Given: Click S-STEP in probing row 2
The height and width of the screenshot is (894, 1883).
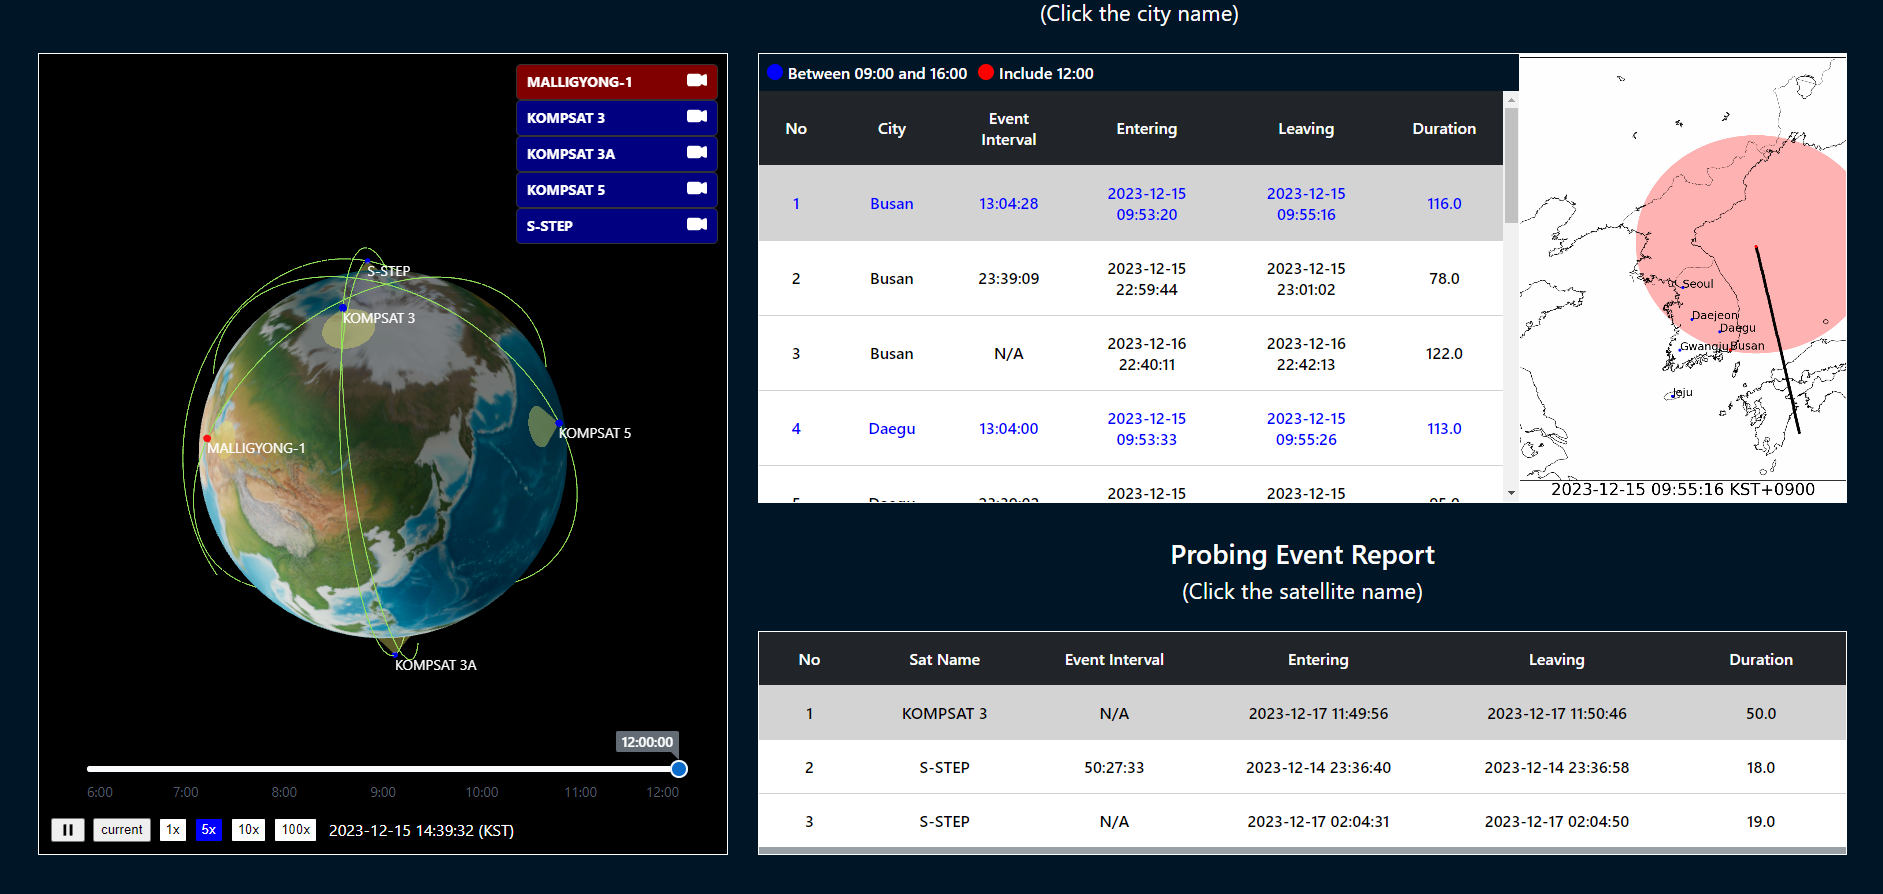Looking at the screenshot, I should click(944, 768).
